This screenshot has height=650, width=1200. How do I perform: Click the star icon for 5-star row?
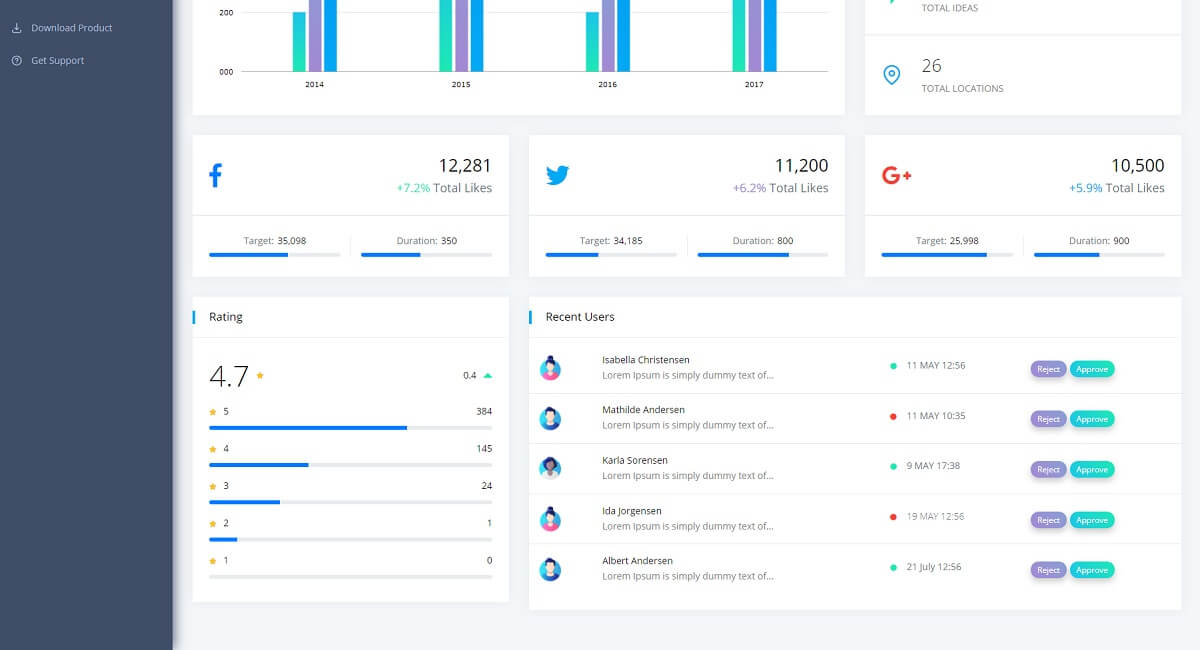click(x=213, y=412)
